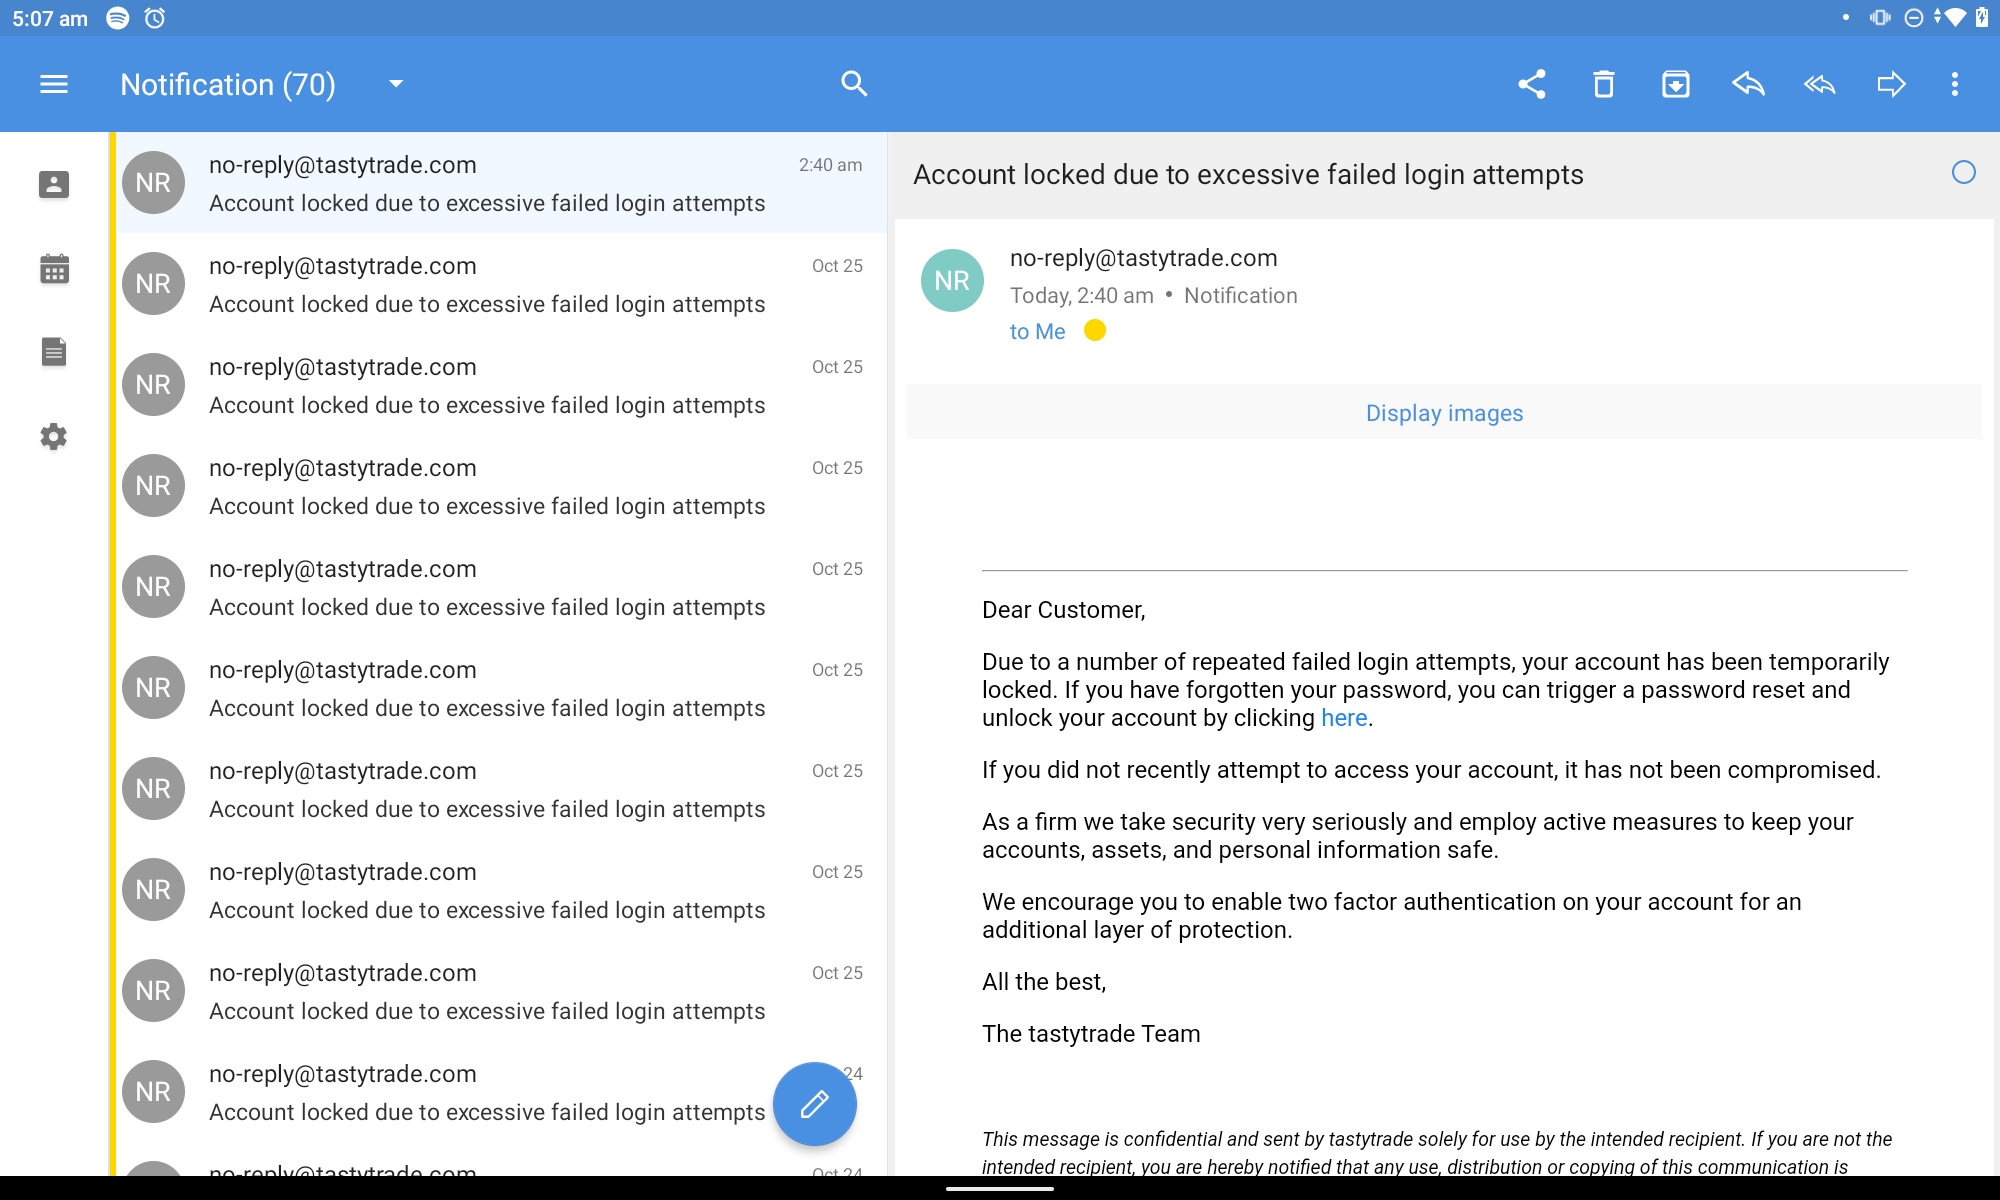This screenshot has width=2000, height=1200.
Task: Click the vibrate mode status icon
Action: tap(1880, 18)
